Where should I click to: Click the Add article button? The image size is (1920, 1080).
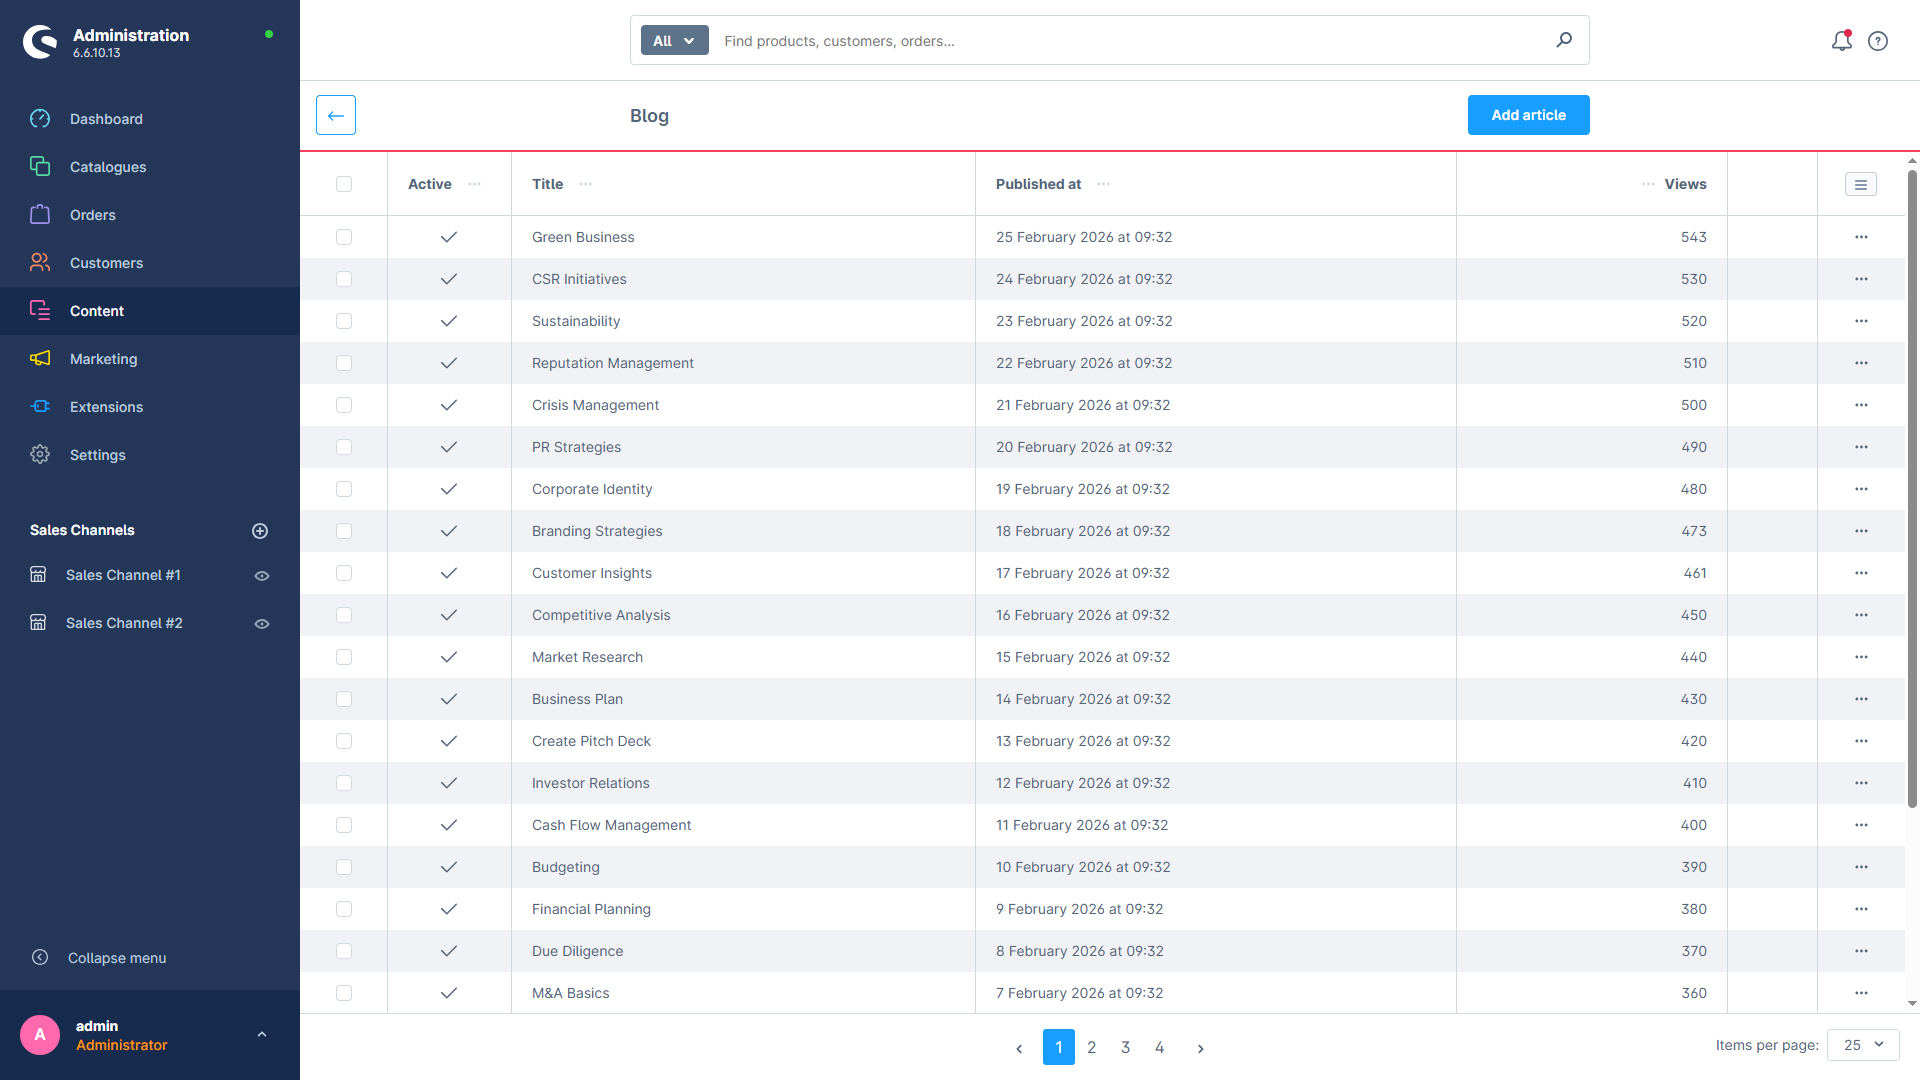tap(1528, 115)
